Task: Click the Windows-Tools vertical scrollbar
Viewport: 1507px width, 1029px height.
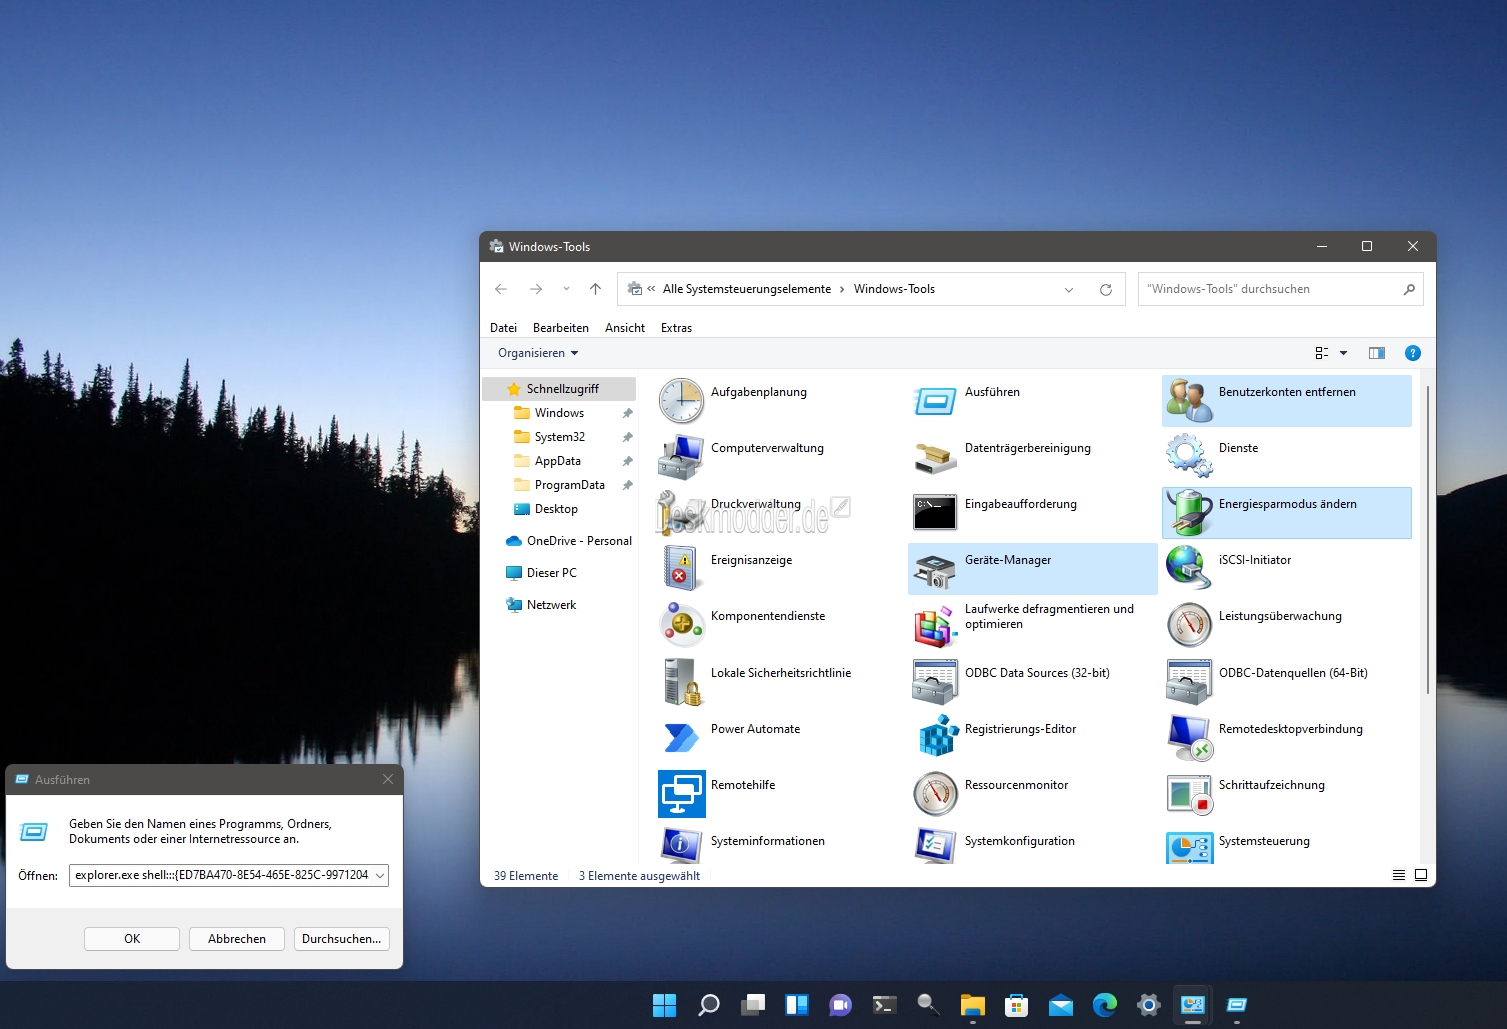Action: tap(1428, 540)
